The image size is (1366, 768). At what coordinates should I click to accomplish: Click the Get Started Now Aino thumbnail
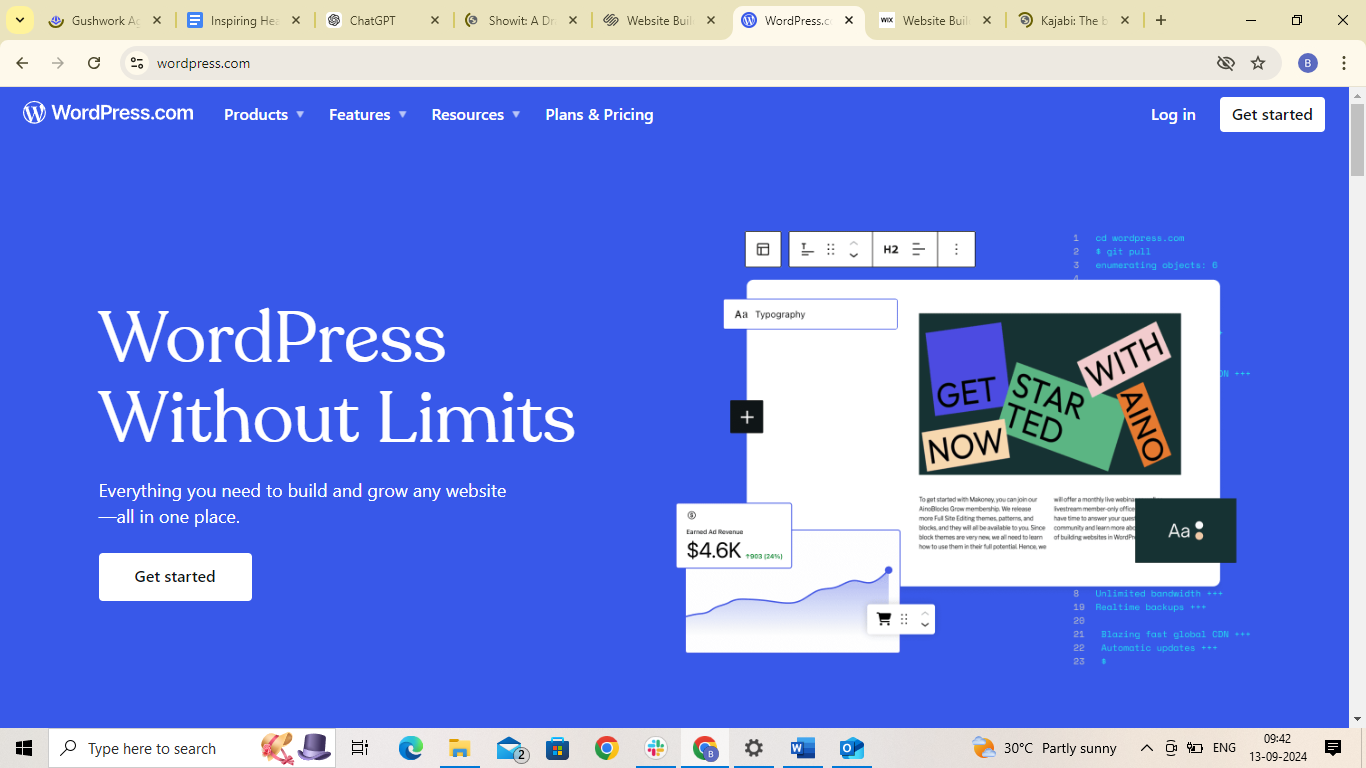[1050, 394]
